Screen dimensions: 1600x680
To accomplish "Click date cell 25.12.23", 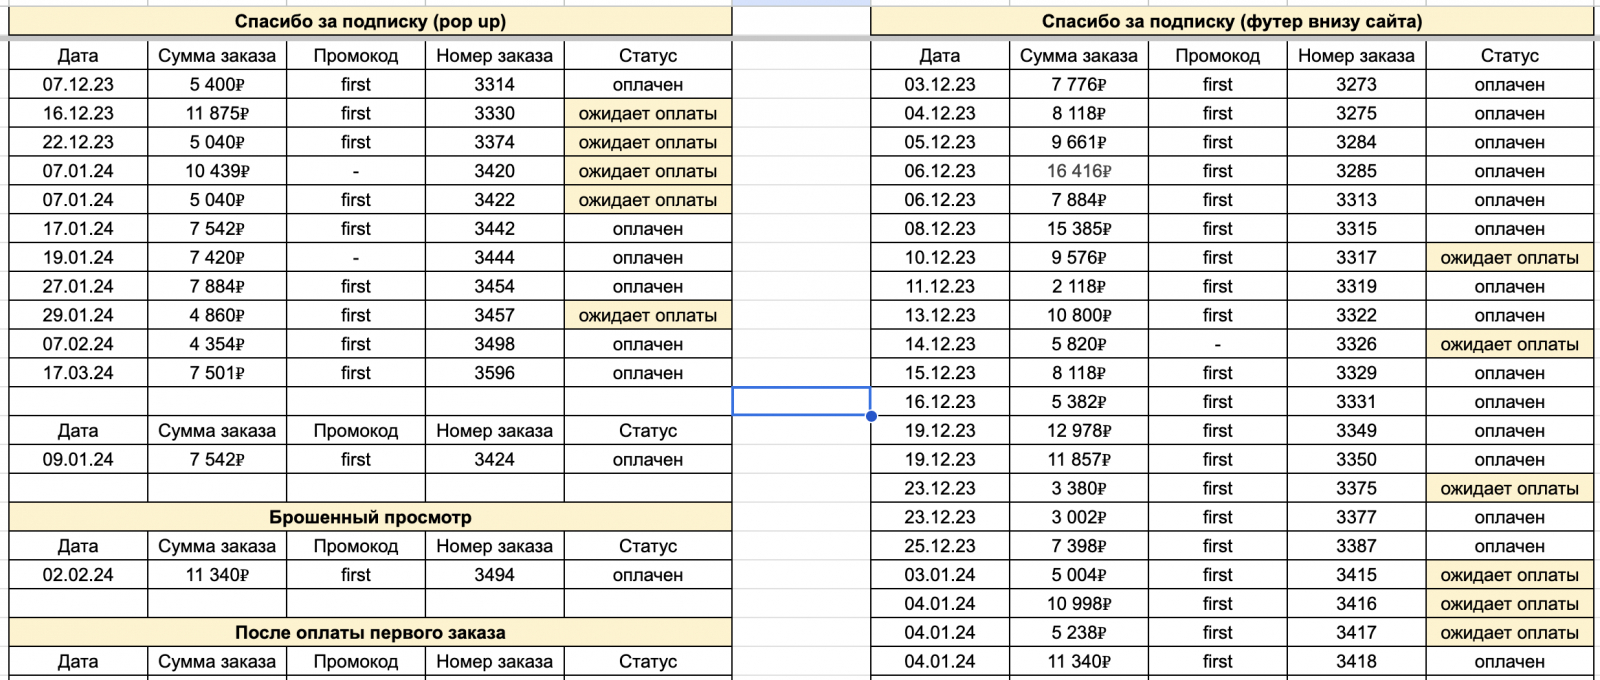I will click(x=940, y=546).
